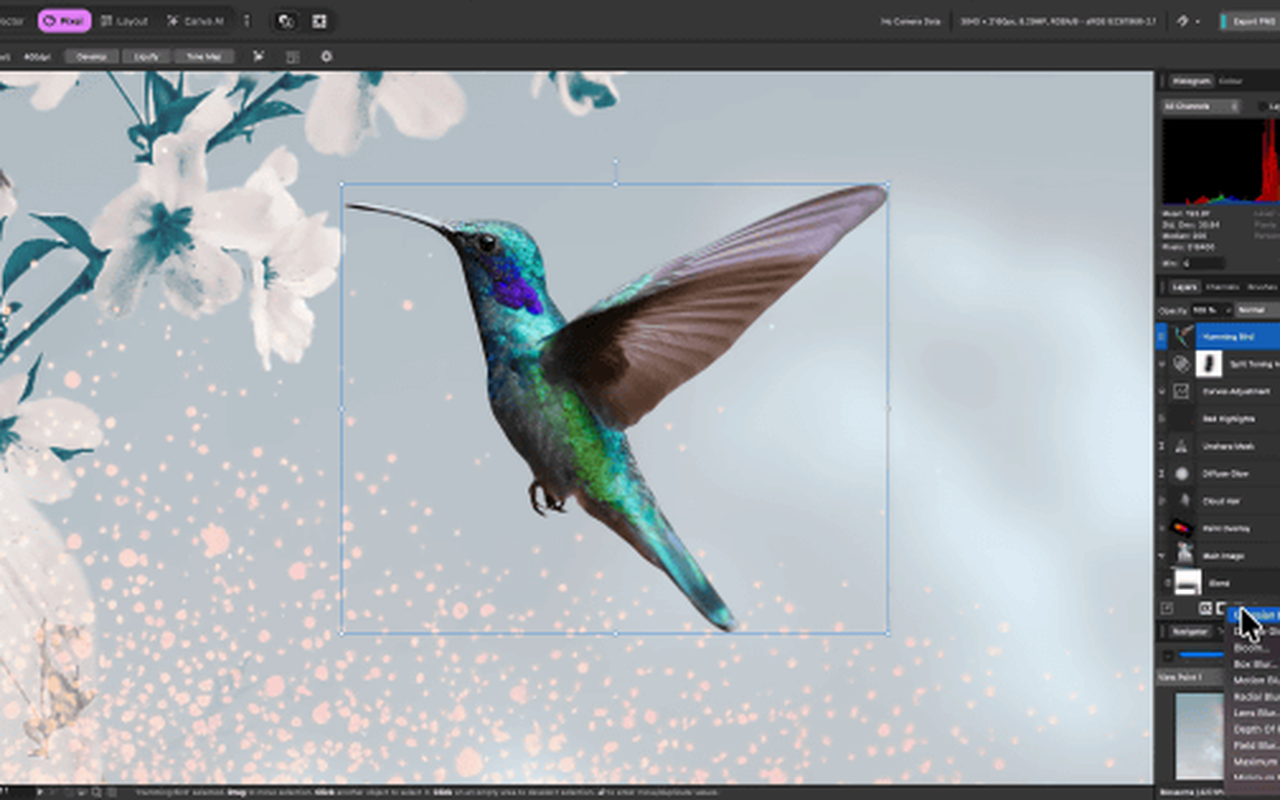Screen dimensions: 1280x800
Task: Open the gear settings icon in context toolbar
Action: [326, 57]
